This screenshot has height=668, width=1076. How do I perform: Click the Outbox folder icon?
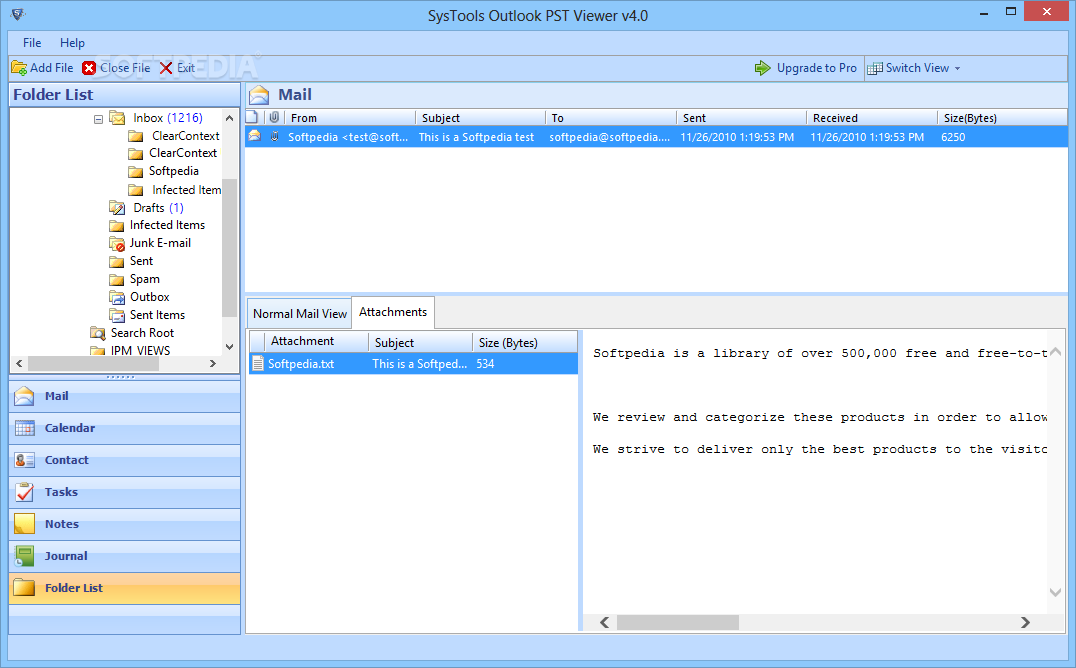pyautogui.click(x=117, y=297)
